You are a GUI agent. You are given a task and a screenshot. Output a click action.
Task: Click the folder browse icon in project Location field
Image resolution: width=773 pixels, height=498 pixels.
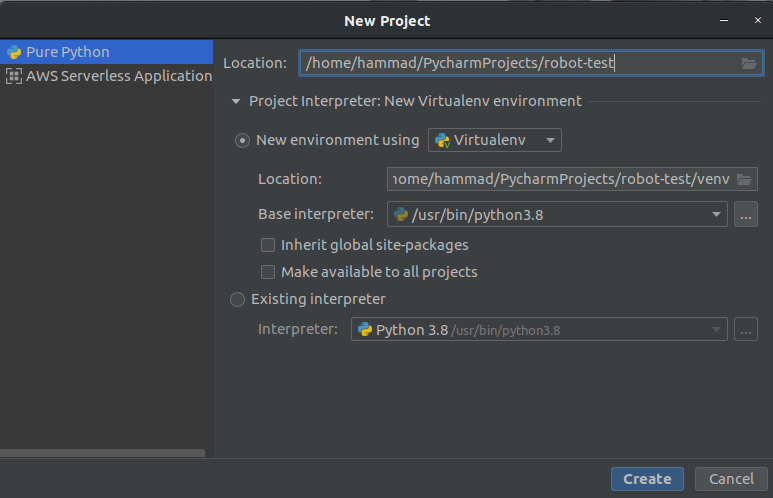(x=749, y=63)
